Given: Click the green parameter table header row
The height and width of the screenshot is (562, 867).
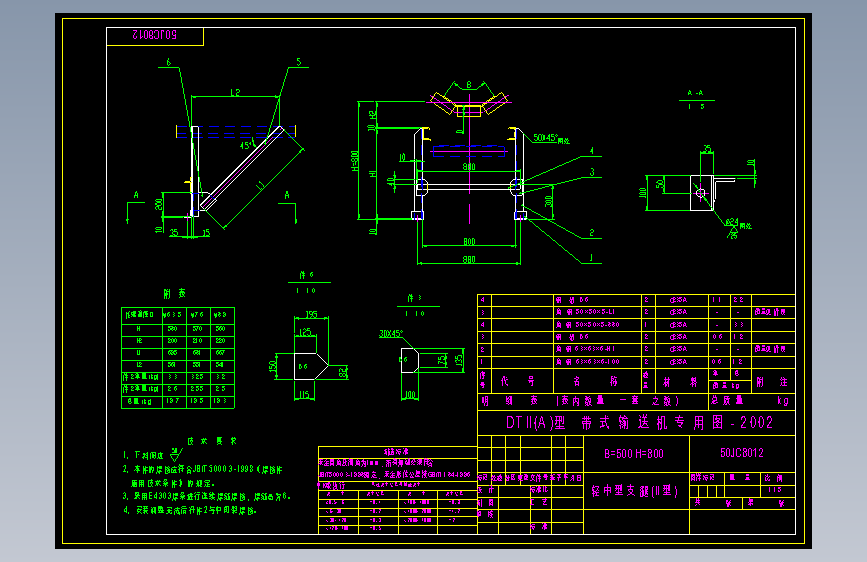Looking at the screenshot, I should [178, 314].
